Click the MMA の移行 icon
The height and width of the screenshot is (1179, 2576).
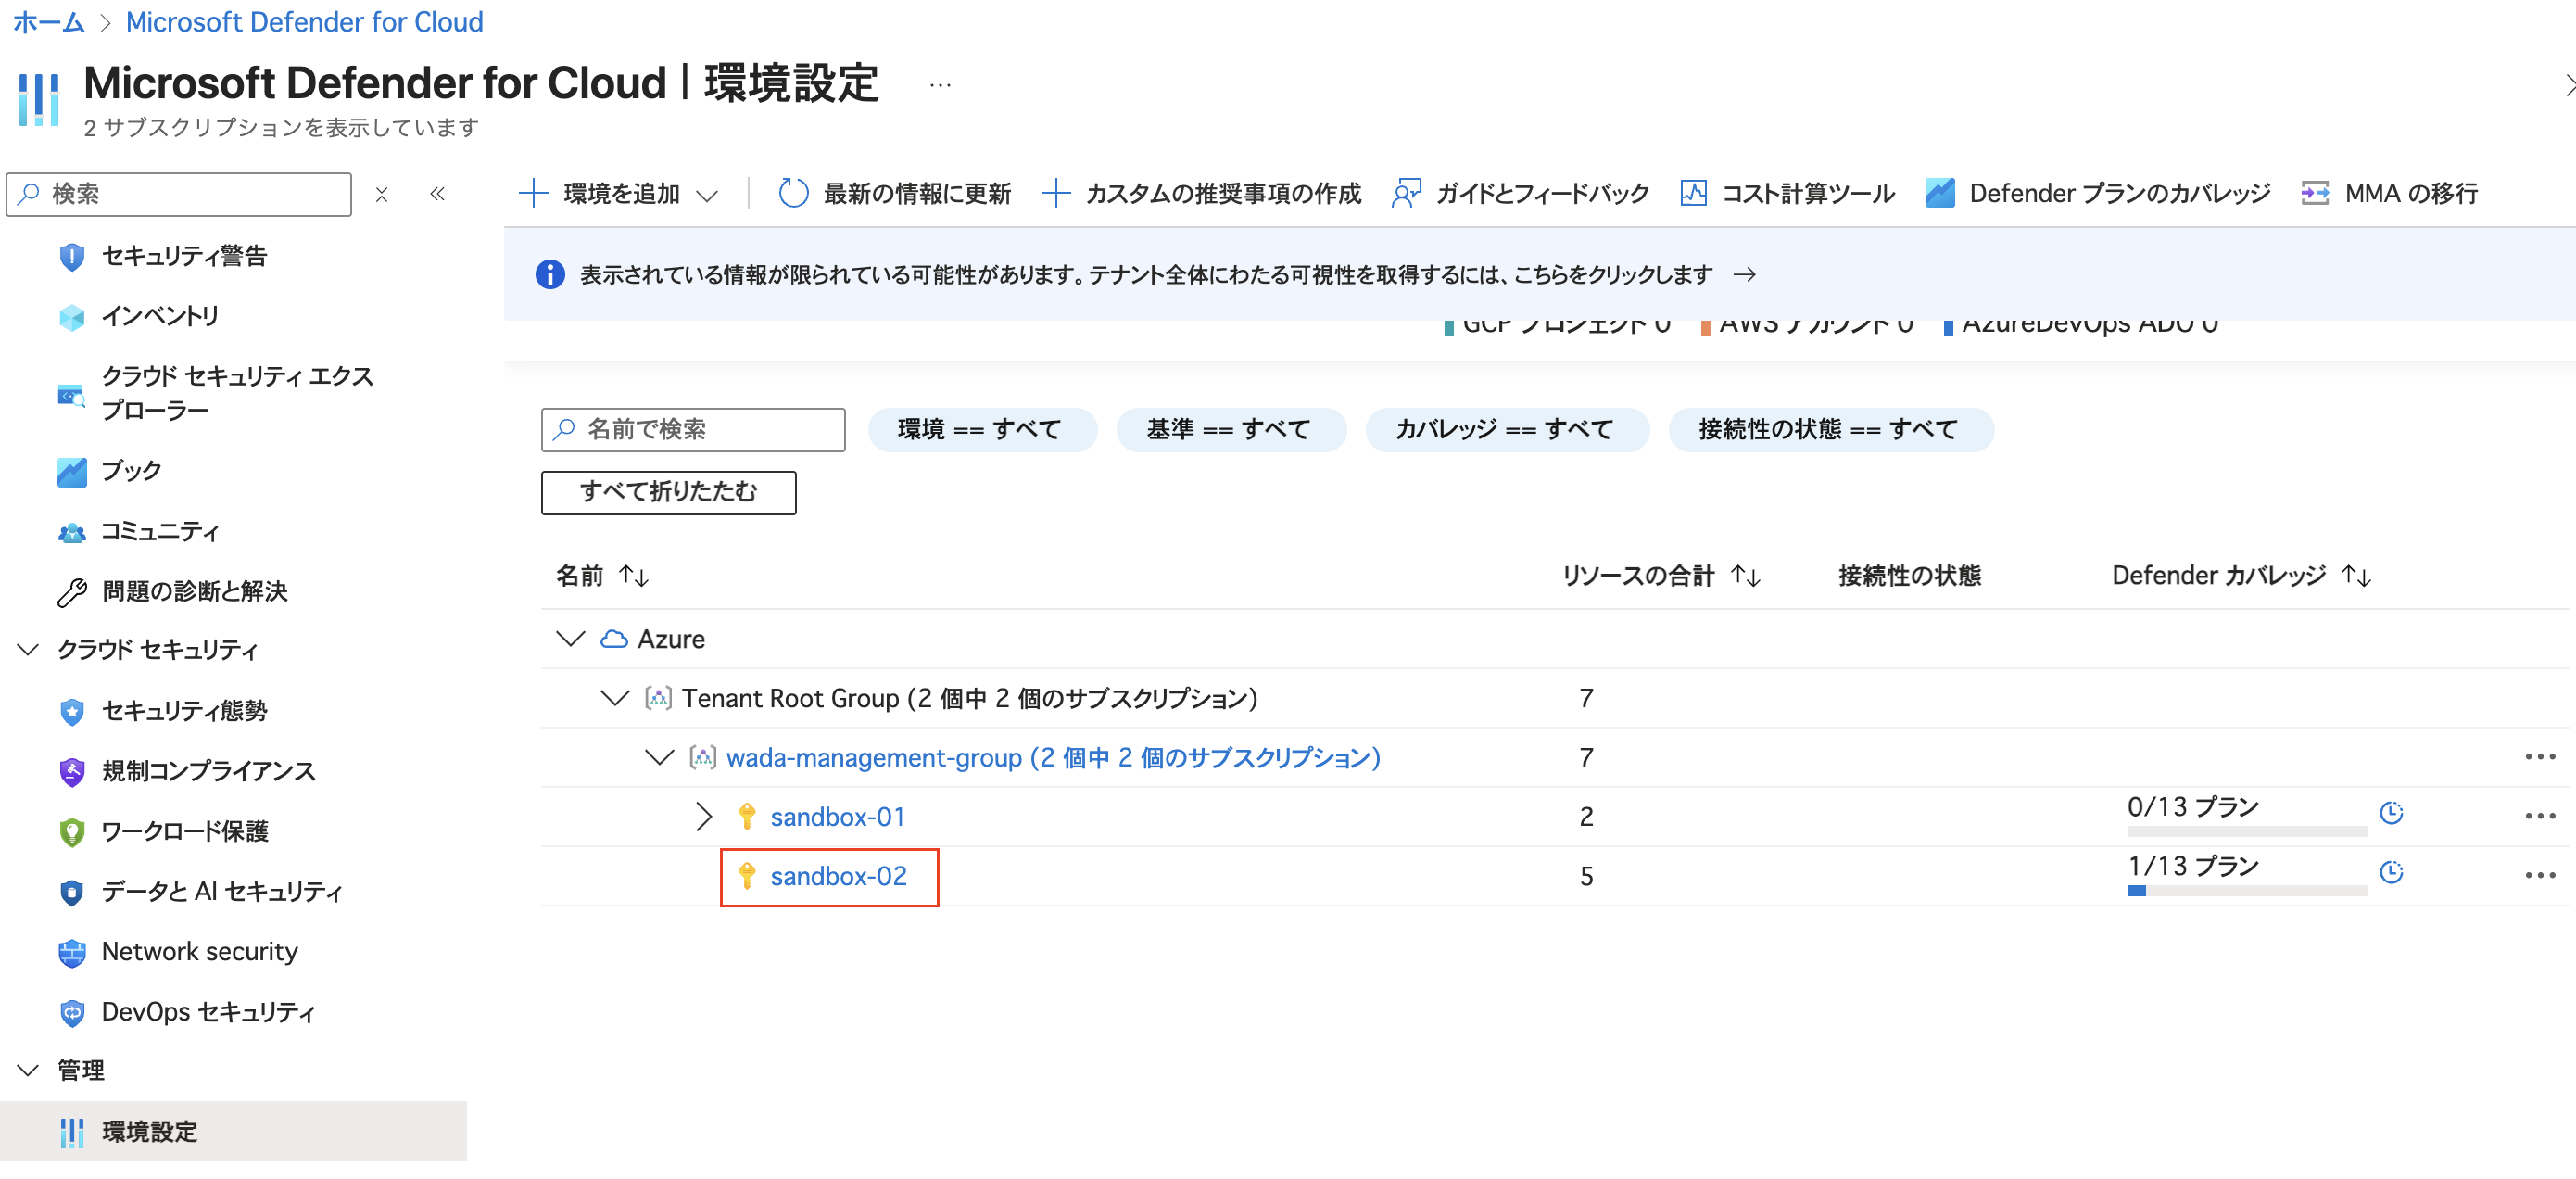(2315, 193)
